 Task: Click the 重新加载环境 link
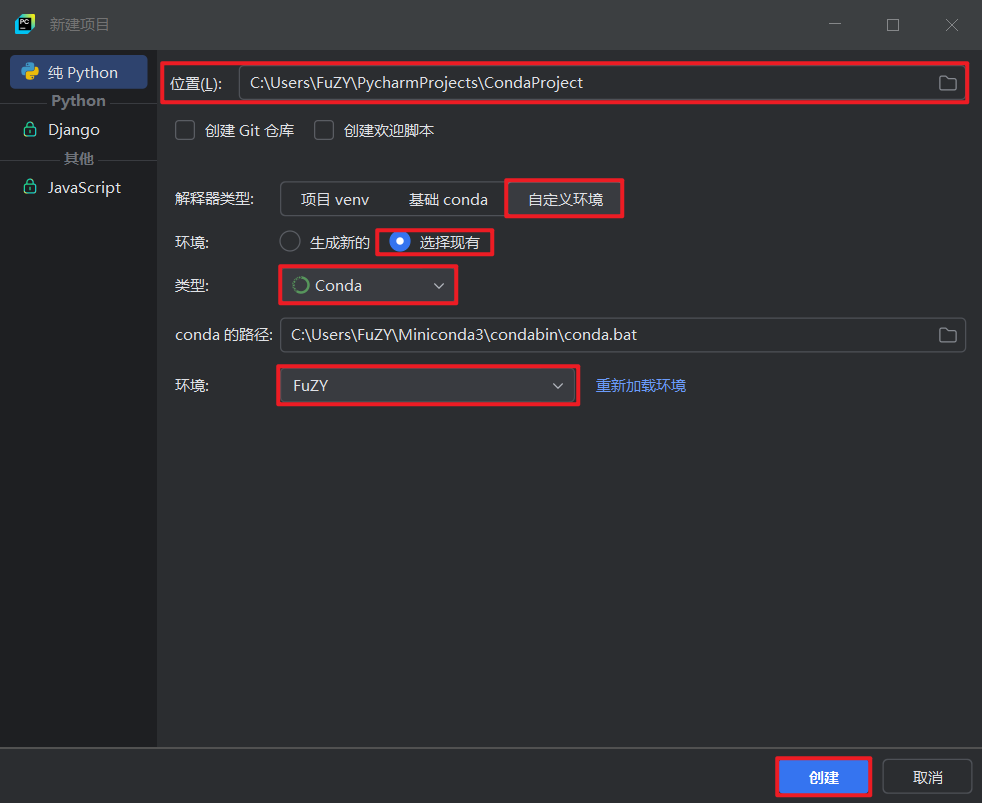point(640,385)
